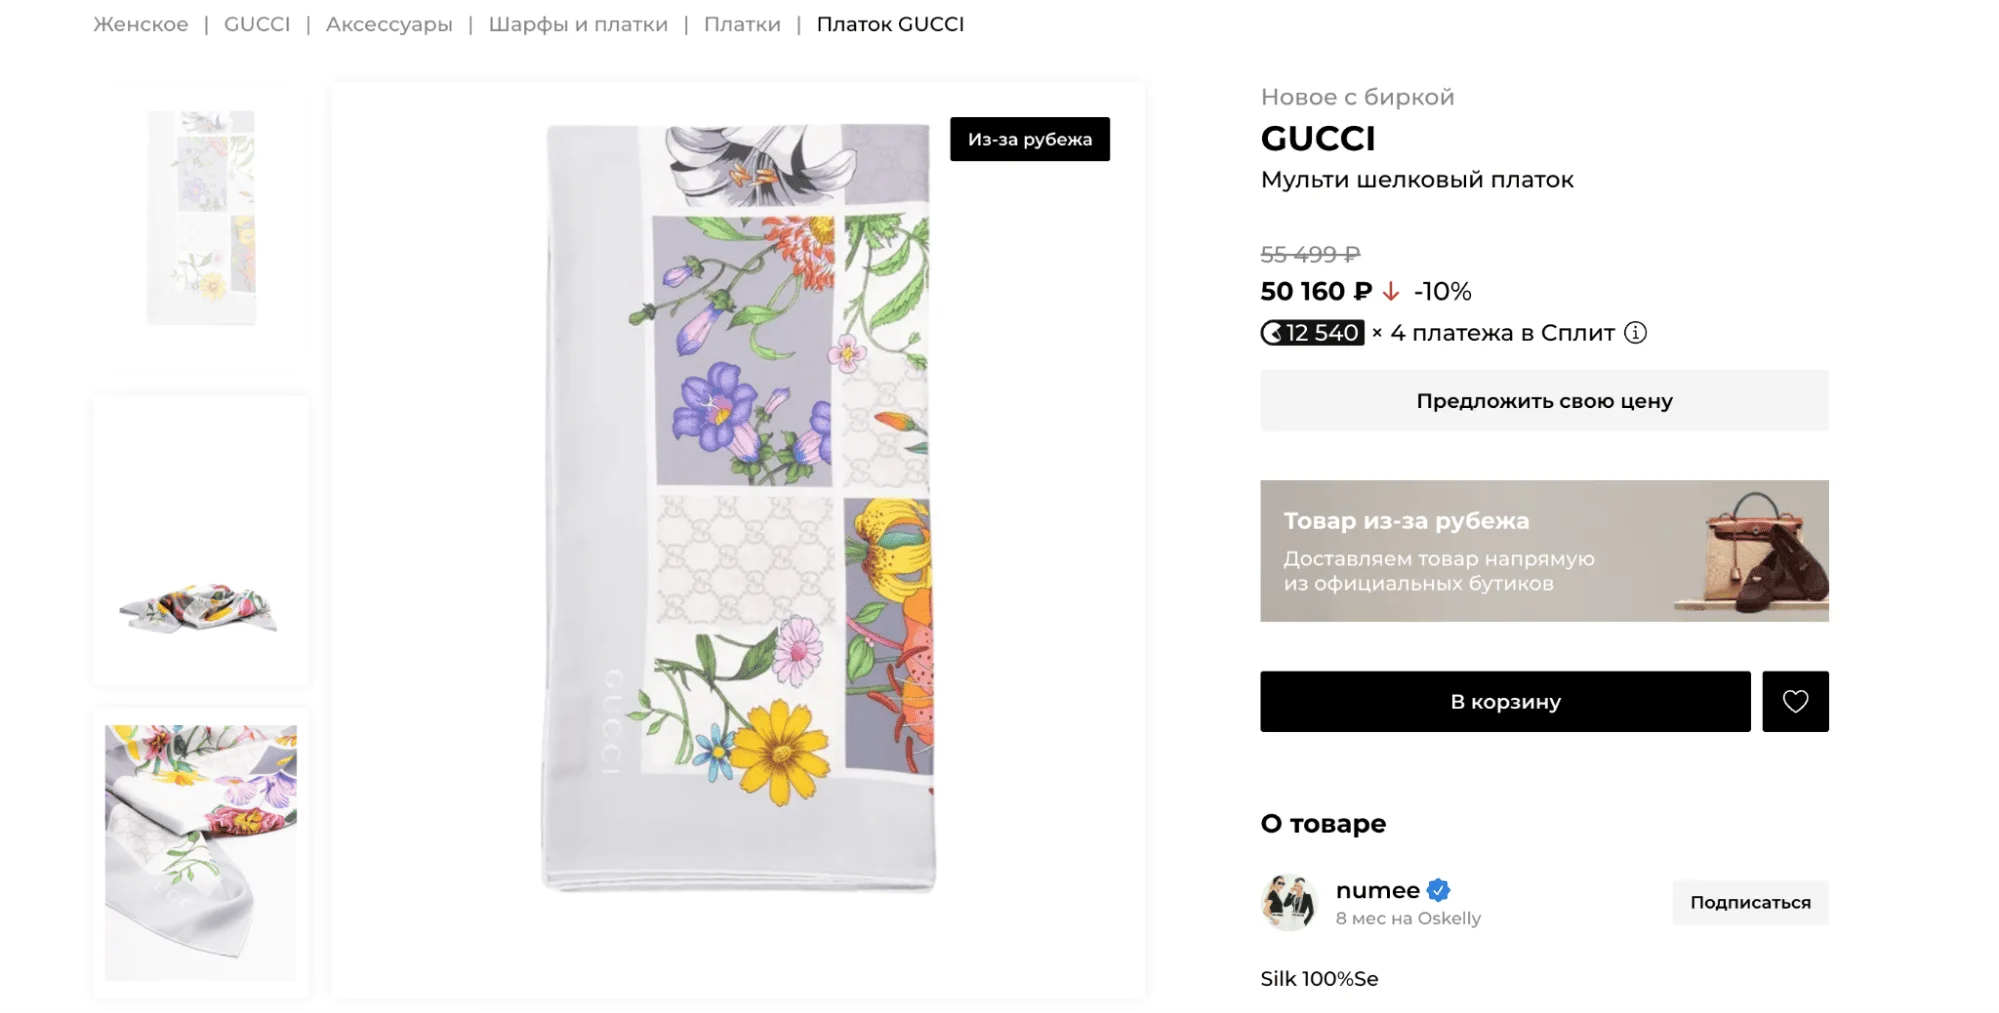
Task: Select the crumpled scarf thumbnail
Action: tap(201, 607)
